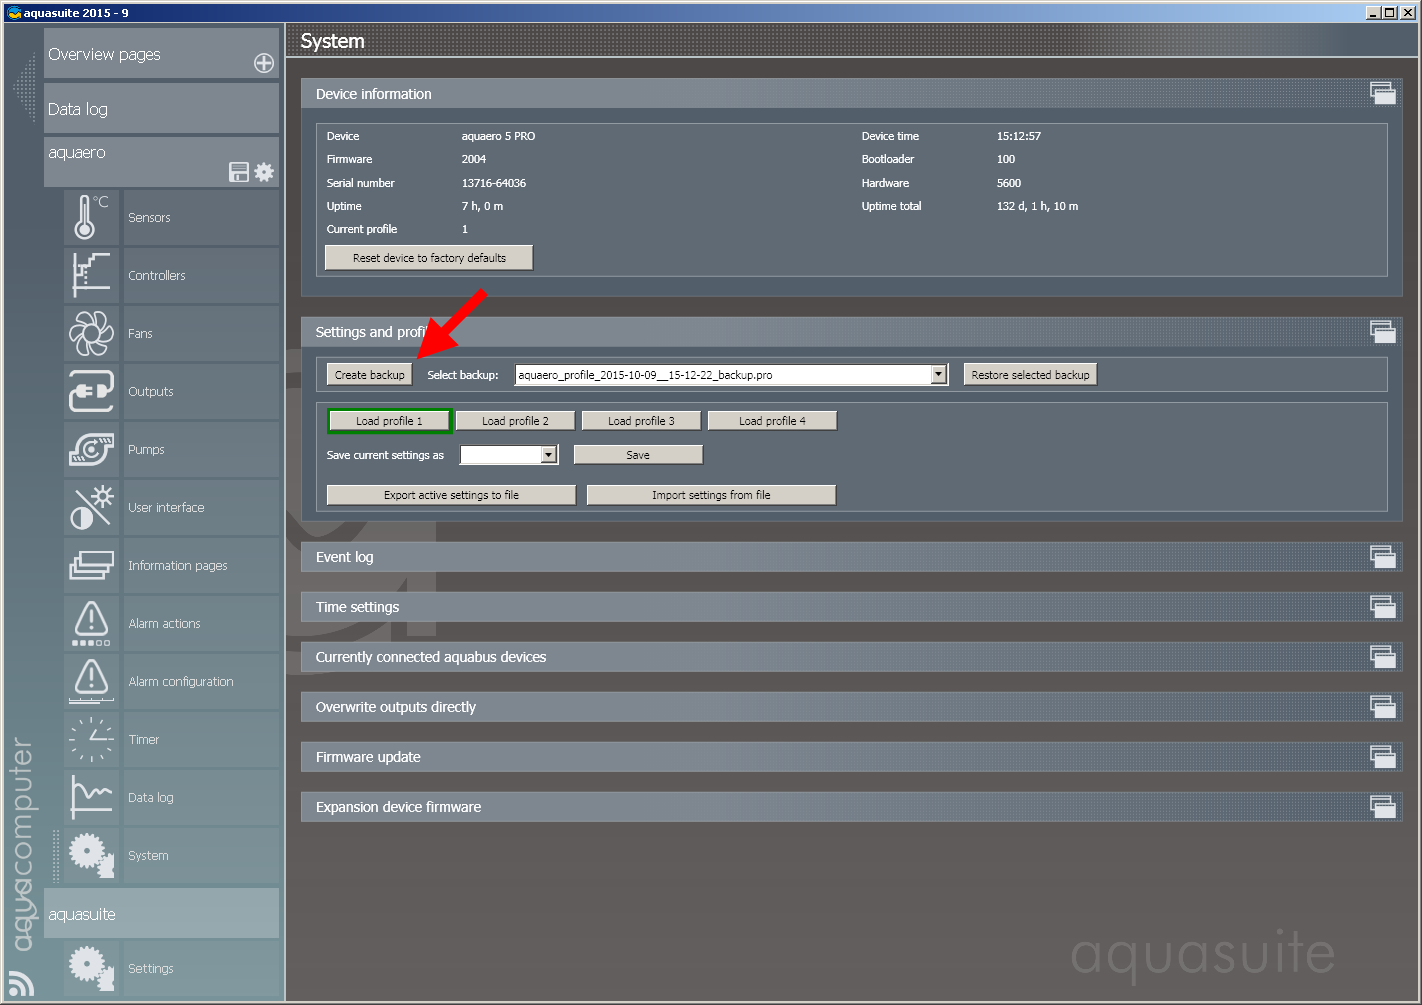Select the Pumps icon in sidebar
1422x1005 pixels.
(91, 450)
